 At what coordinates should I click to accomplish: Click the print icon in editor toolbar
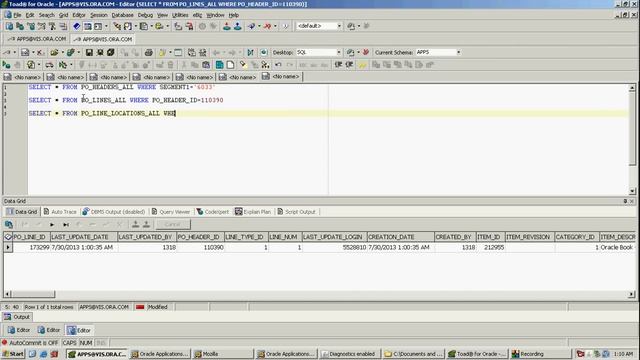149,52
